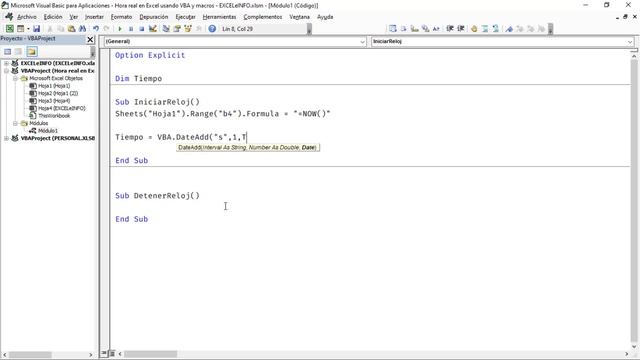Click the 'Lin 8, Col 29' position indicator
The height and width of the screenshot is (360, 640).
click(238, 29)
